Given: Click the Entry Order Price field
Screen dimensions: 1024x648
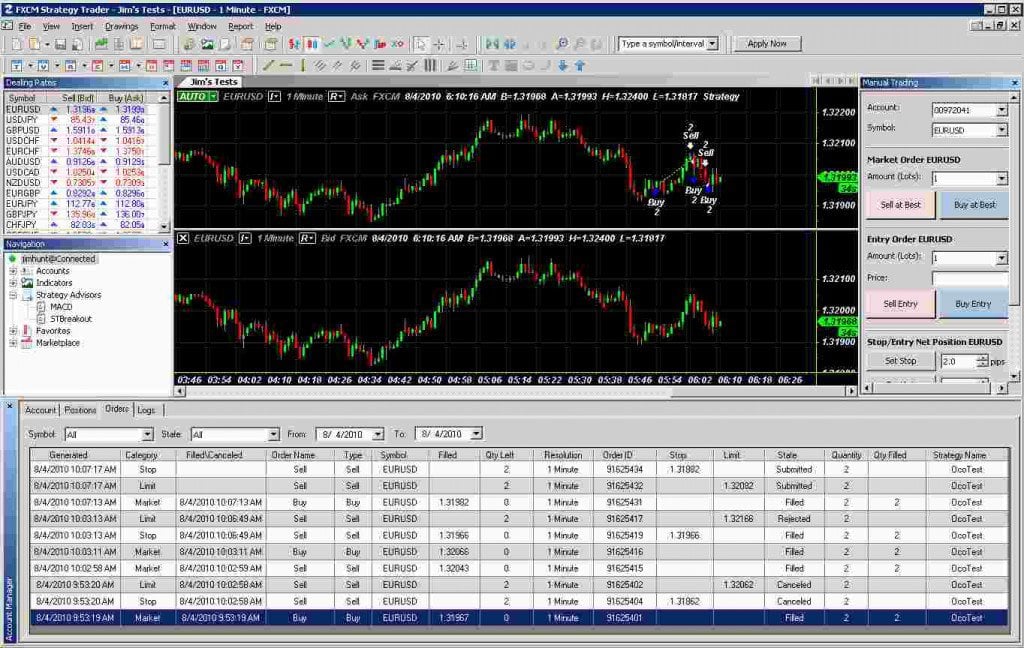Looking at the screenshot, I should 970,279.
